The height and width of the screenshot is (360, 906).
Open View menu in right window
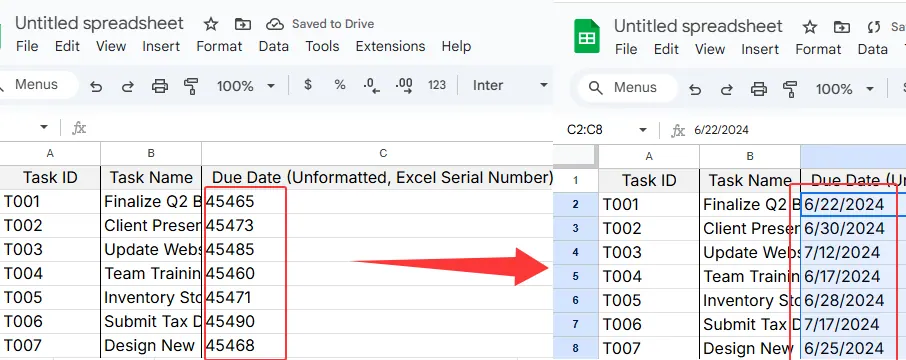[710, 50]
